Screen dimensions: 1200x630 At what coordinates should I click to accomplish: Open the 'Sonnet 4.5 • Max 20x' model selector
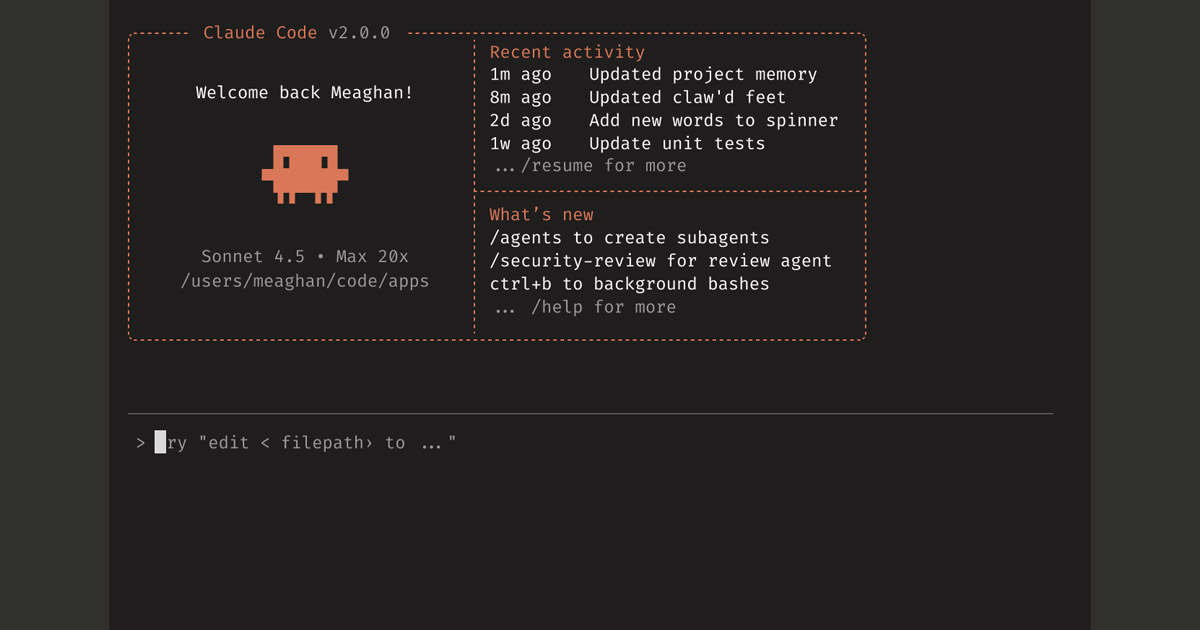[x=304, y=256]
